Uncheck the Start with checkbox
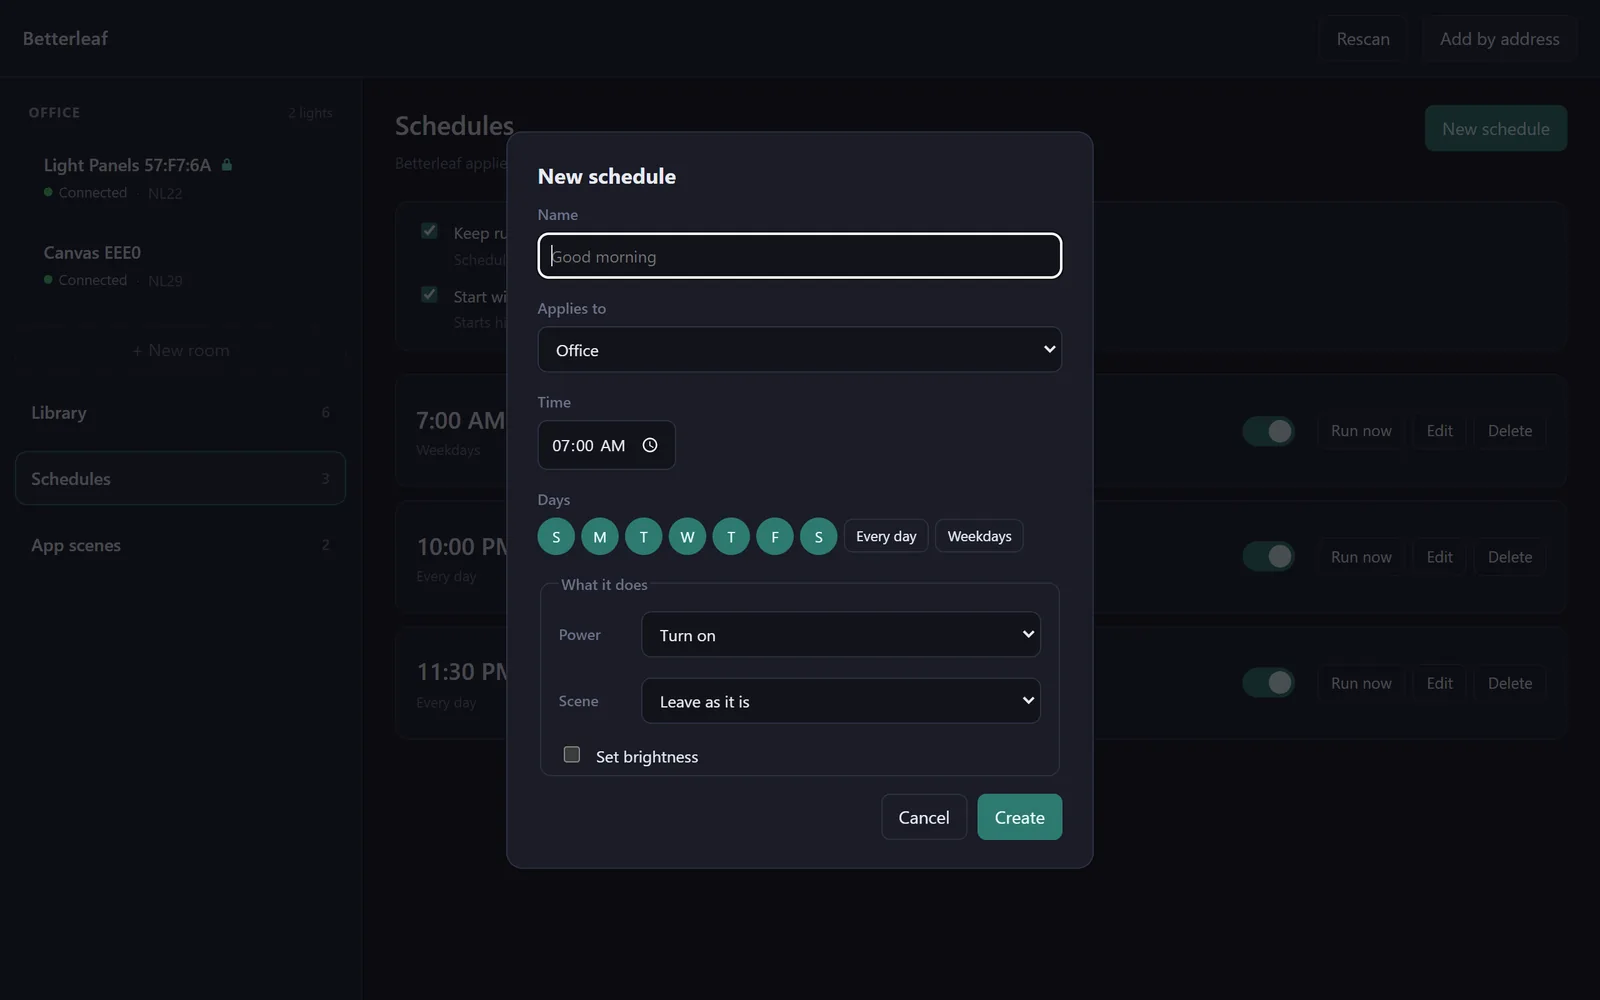1600x1000 pixels. click(429, 294)
